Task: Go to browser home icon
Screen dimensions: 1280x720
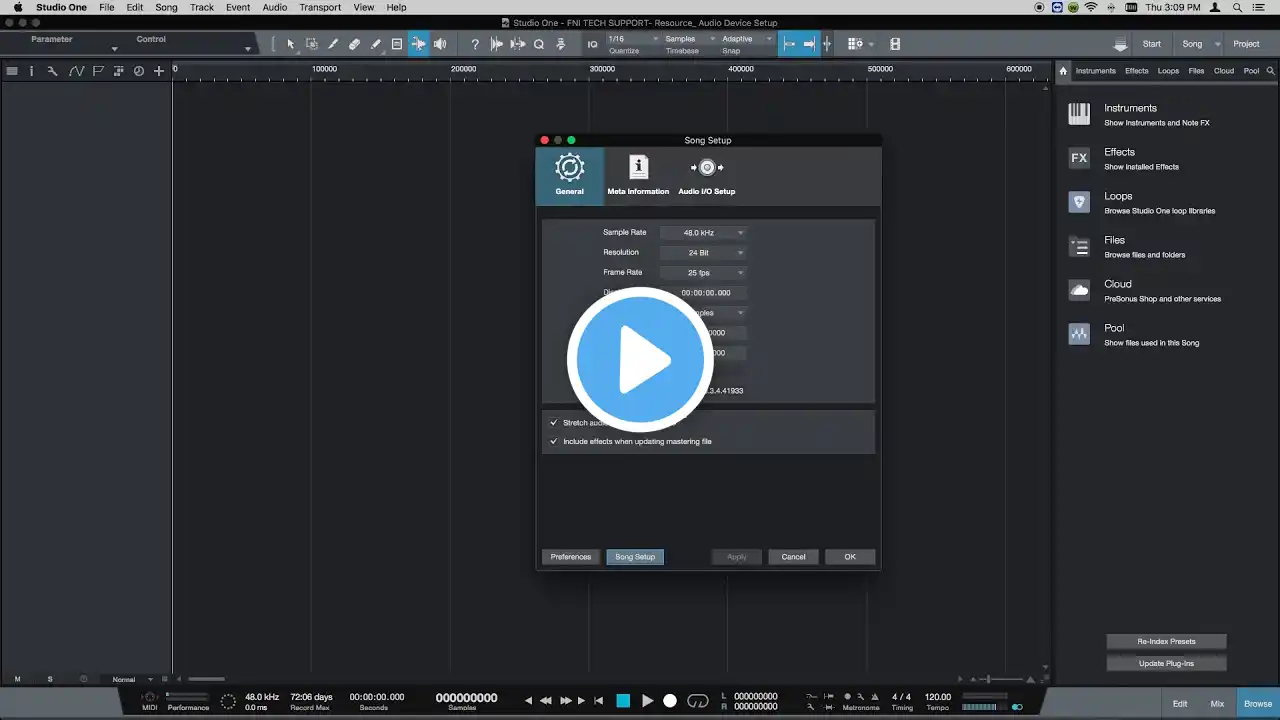Action: (x=1063, y=71)
